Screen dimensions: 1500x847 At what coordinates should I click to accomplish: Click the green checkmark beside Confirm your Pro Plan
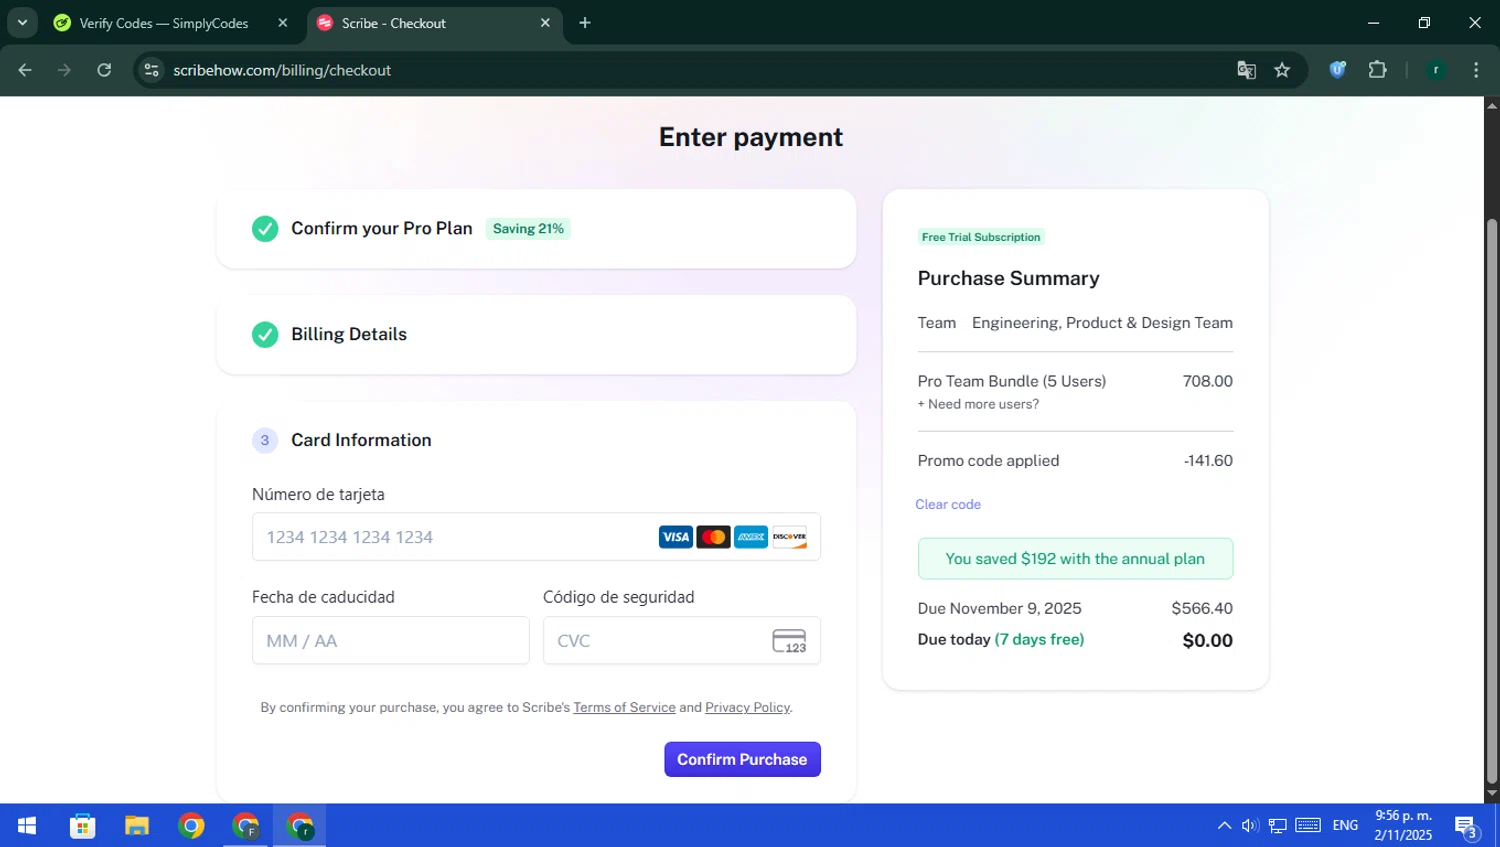tap(265, 229)
